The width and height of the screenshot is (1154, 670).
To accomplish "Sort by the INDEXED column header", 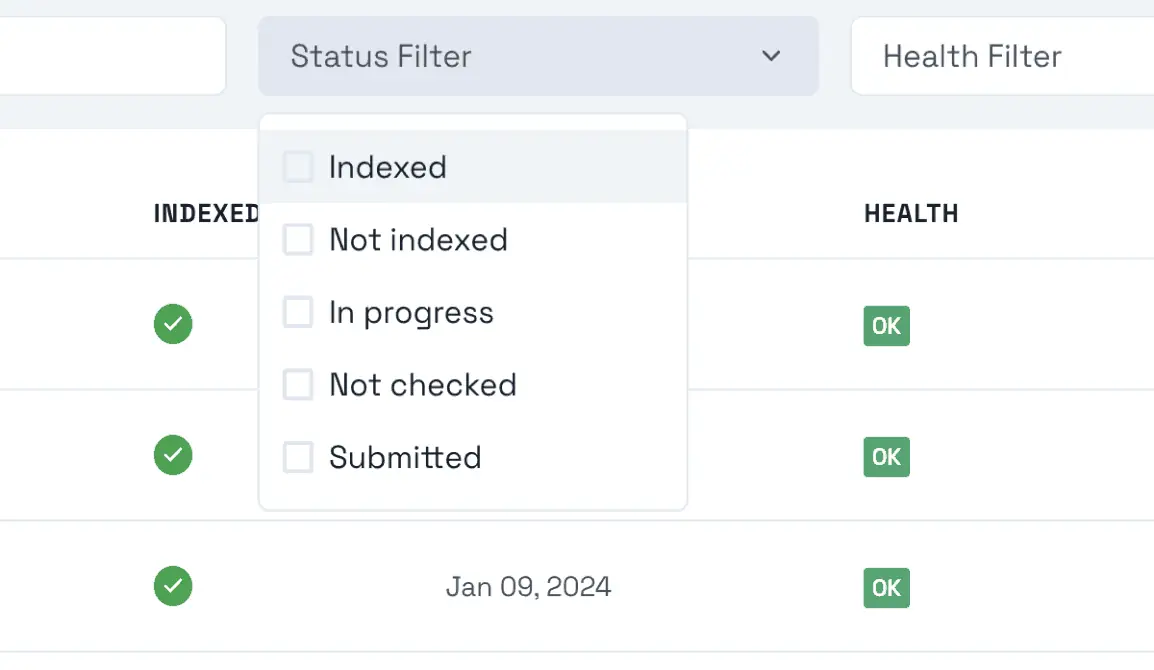I will (205, 212).
